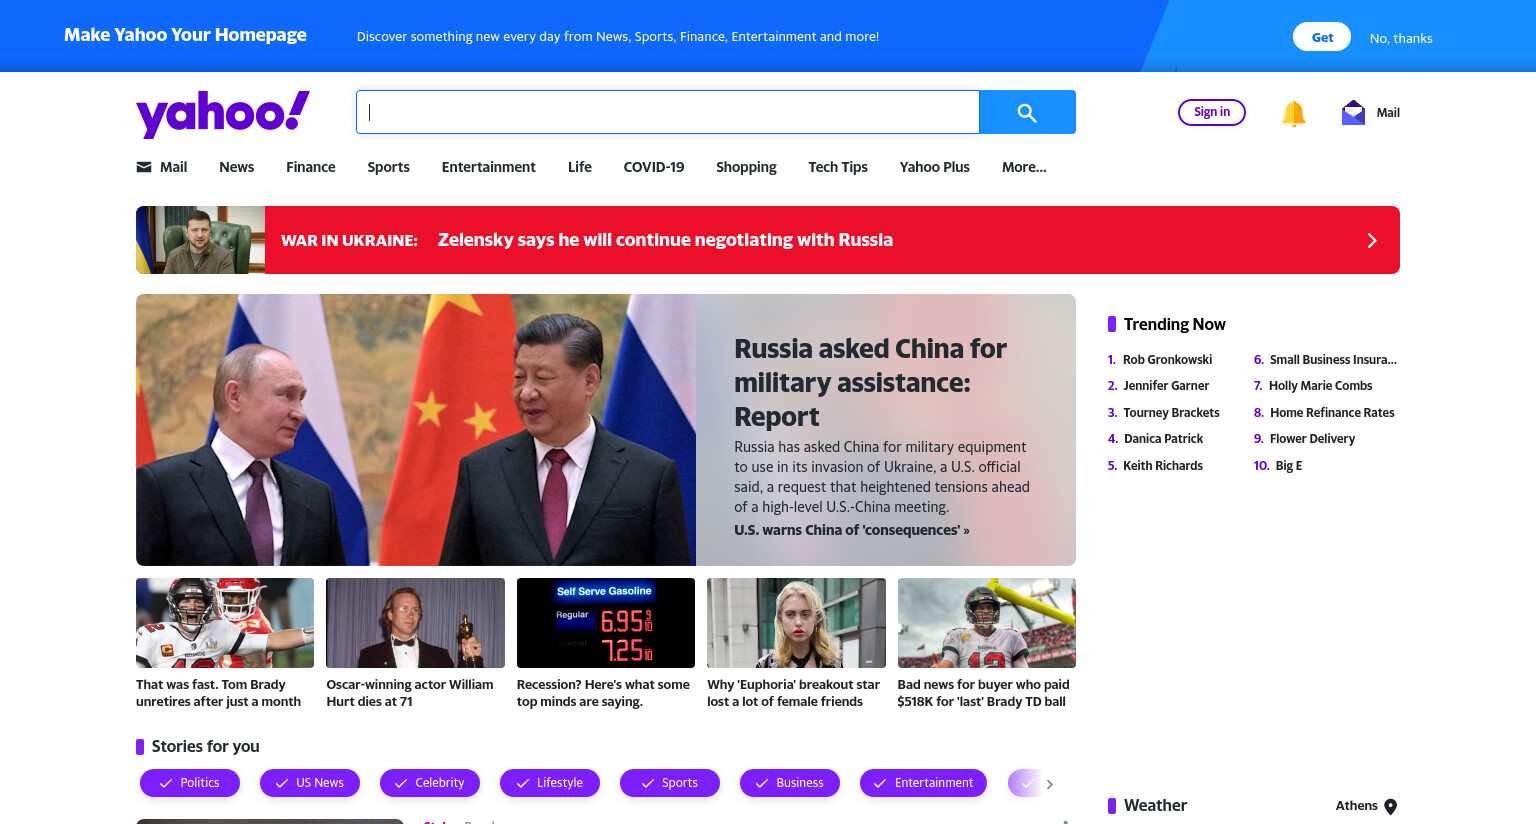
Task: Click the magnifier search button
Action: point(1027,112)
